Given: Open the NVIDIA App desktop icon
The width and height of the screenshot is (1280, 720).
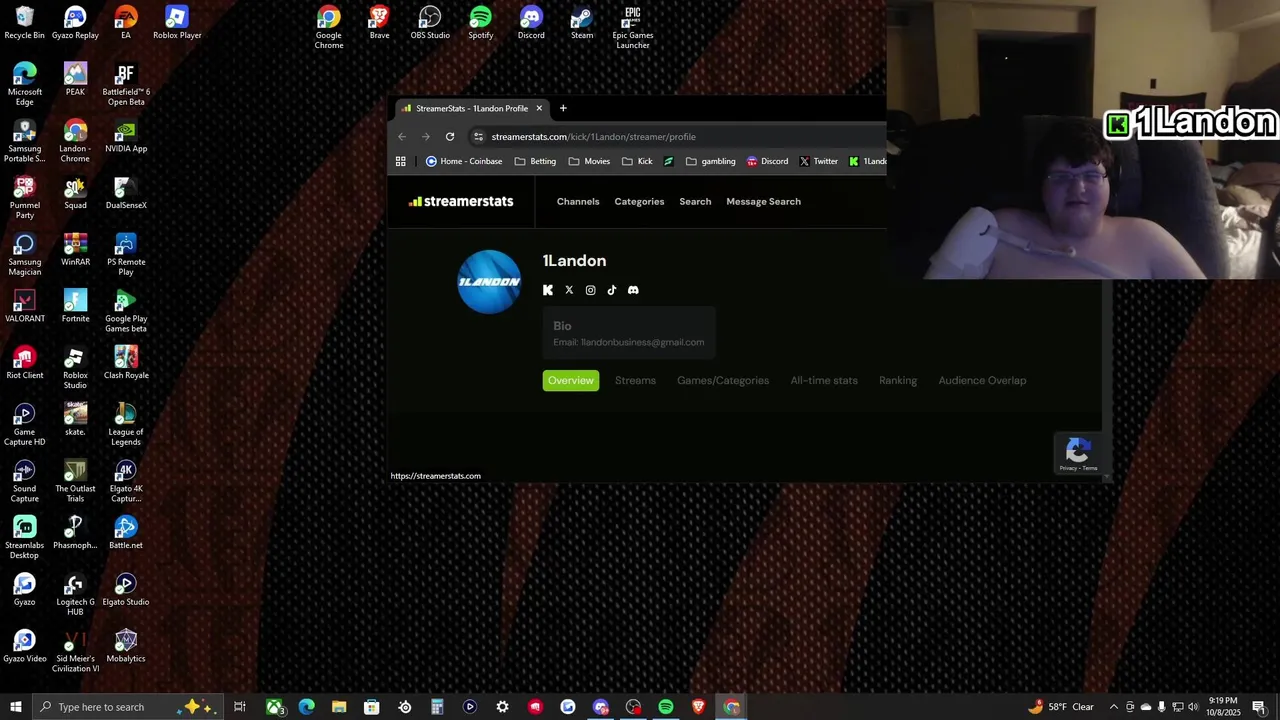Looking at the screenshot, I should pos(126,137).
